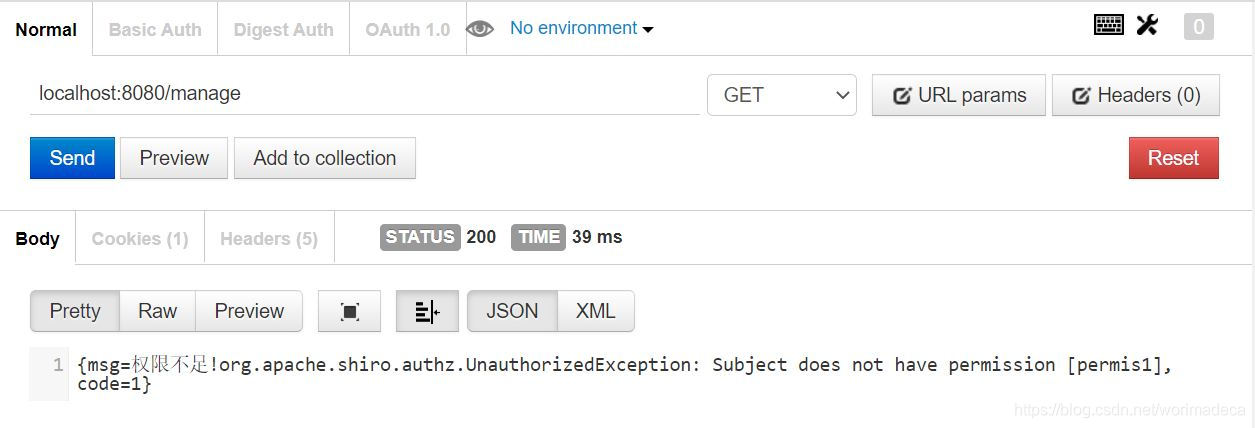The width and height of the screenshot is (1255, 428).
Task: Select the Digest Auth tab
Action: coord(283,30)
